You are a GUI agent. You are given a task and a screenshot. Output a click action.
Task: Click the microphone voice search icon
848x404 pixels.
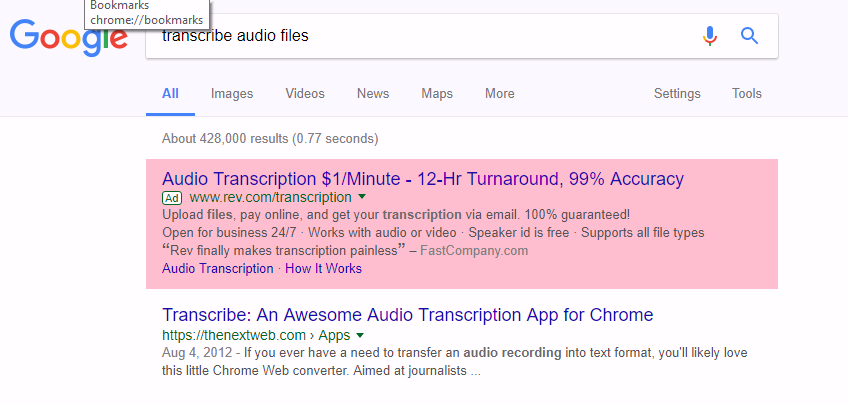click(710, 36)
